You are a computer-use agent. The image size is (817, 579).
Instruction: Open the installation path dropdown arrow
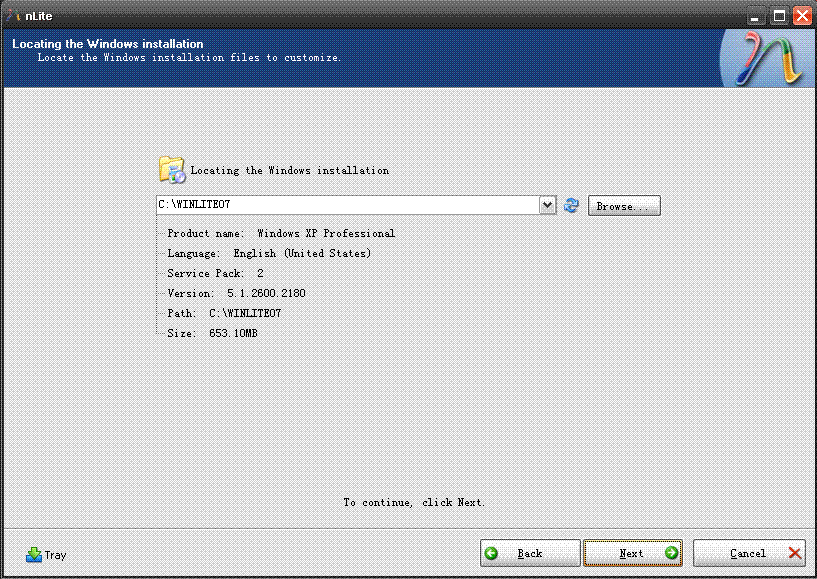547,205
